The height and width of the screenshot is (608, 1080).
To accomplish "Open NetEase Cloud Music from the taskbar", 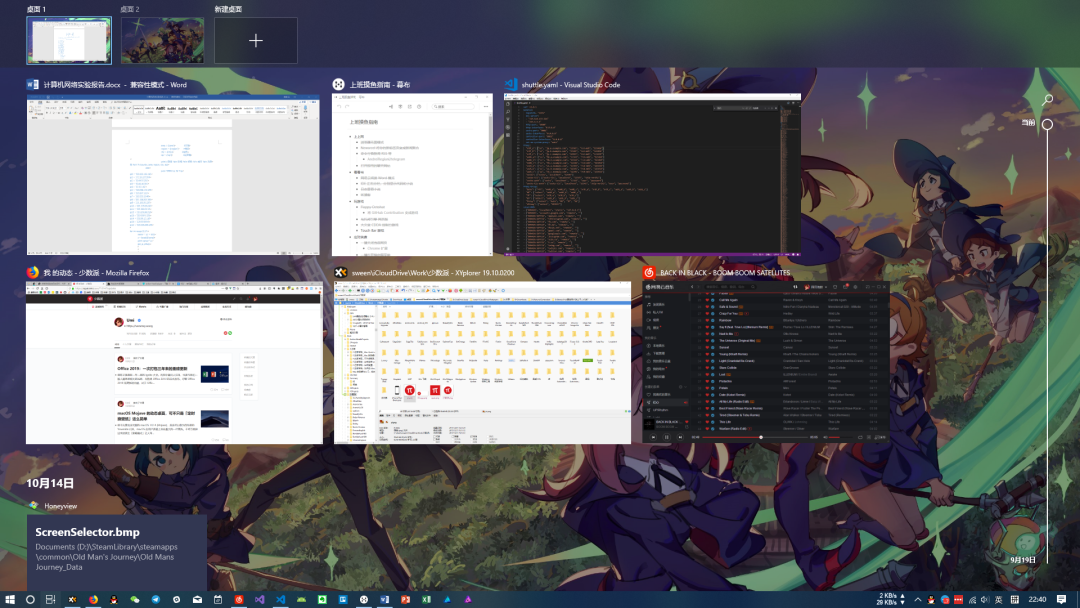I will click(x=239, y=600).
